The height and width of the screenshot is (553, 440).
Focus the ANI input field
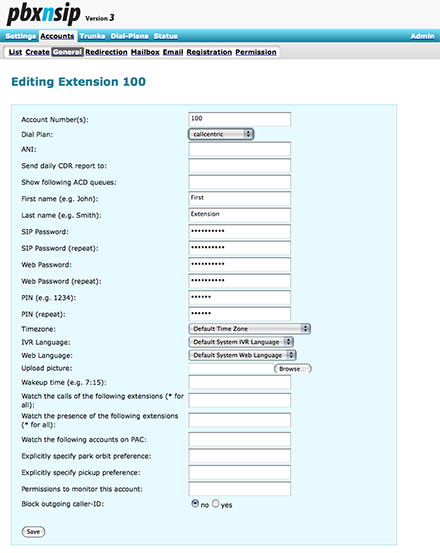(x=240, y=149)
